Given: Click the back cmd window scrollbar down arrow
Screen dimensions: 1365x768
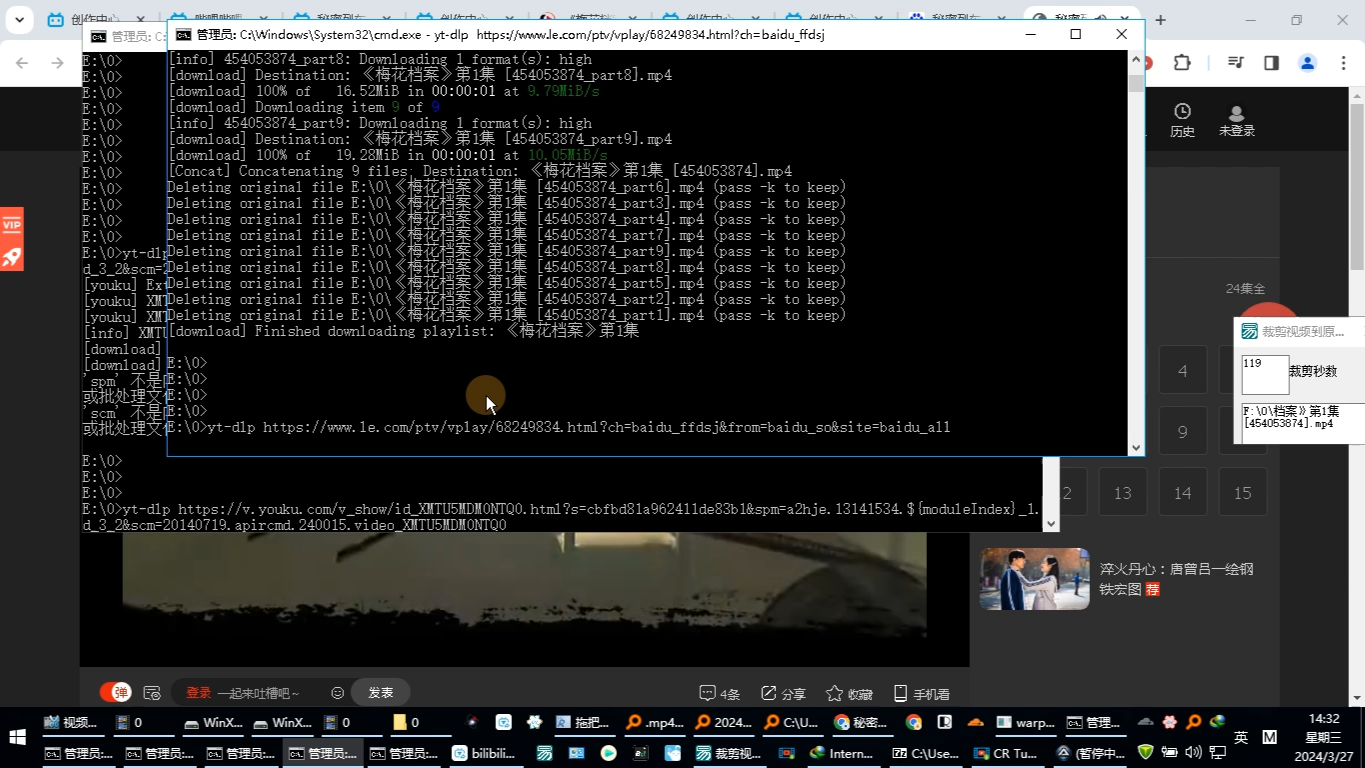Looking at the screenshot, I should [1050, 523].
